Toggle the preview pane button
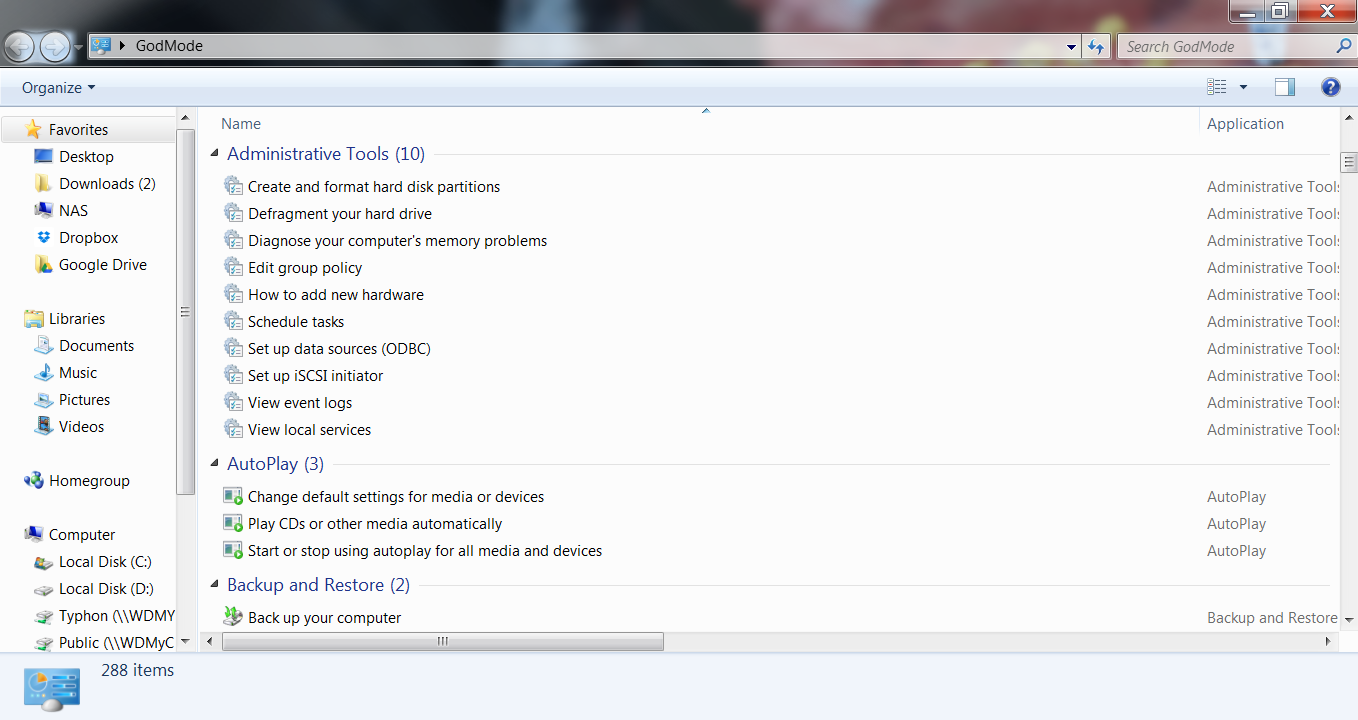Screen dimensions: 1358x720 click(x=1285, y=87)
